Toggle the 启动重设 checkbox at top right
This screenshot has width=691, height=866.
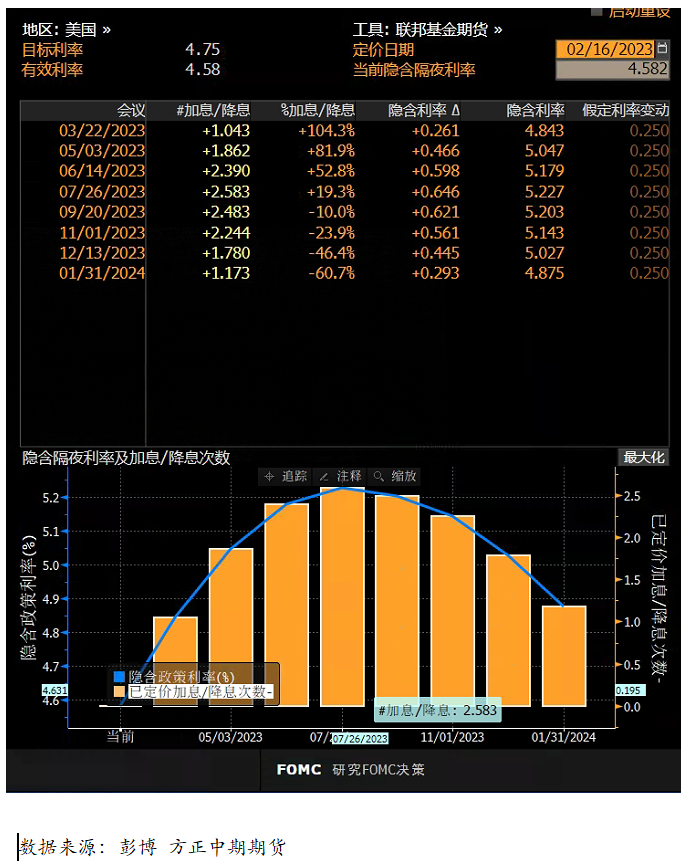[x=597, y=10]
